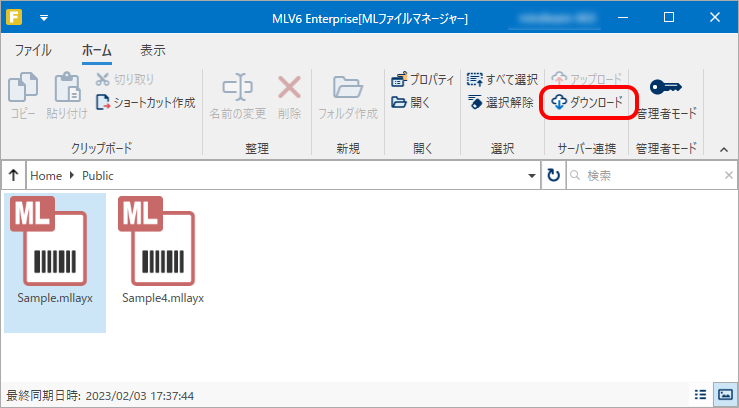Collapse the ribbon with chevron
739x408 pixels.
[724, 150]
